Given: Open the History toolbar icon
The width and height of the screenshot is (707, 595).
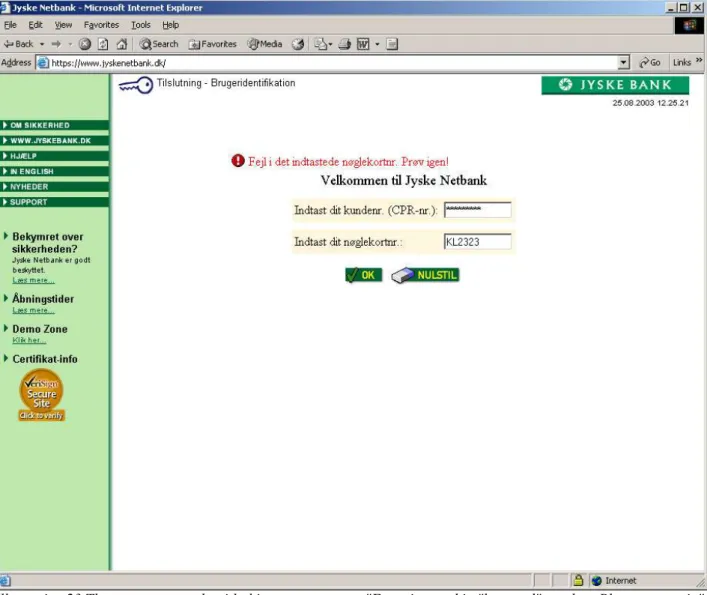Looking at the screenshot, I should coord(298,44).
